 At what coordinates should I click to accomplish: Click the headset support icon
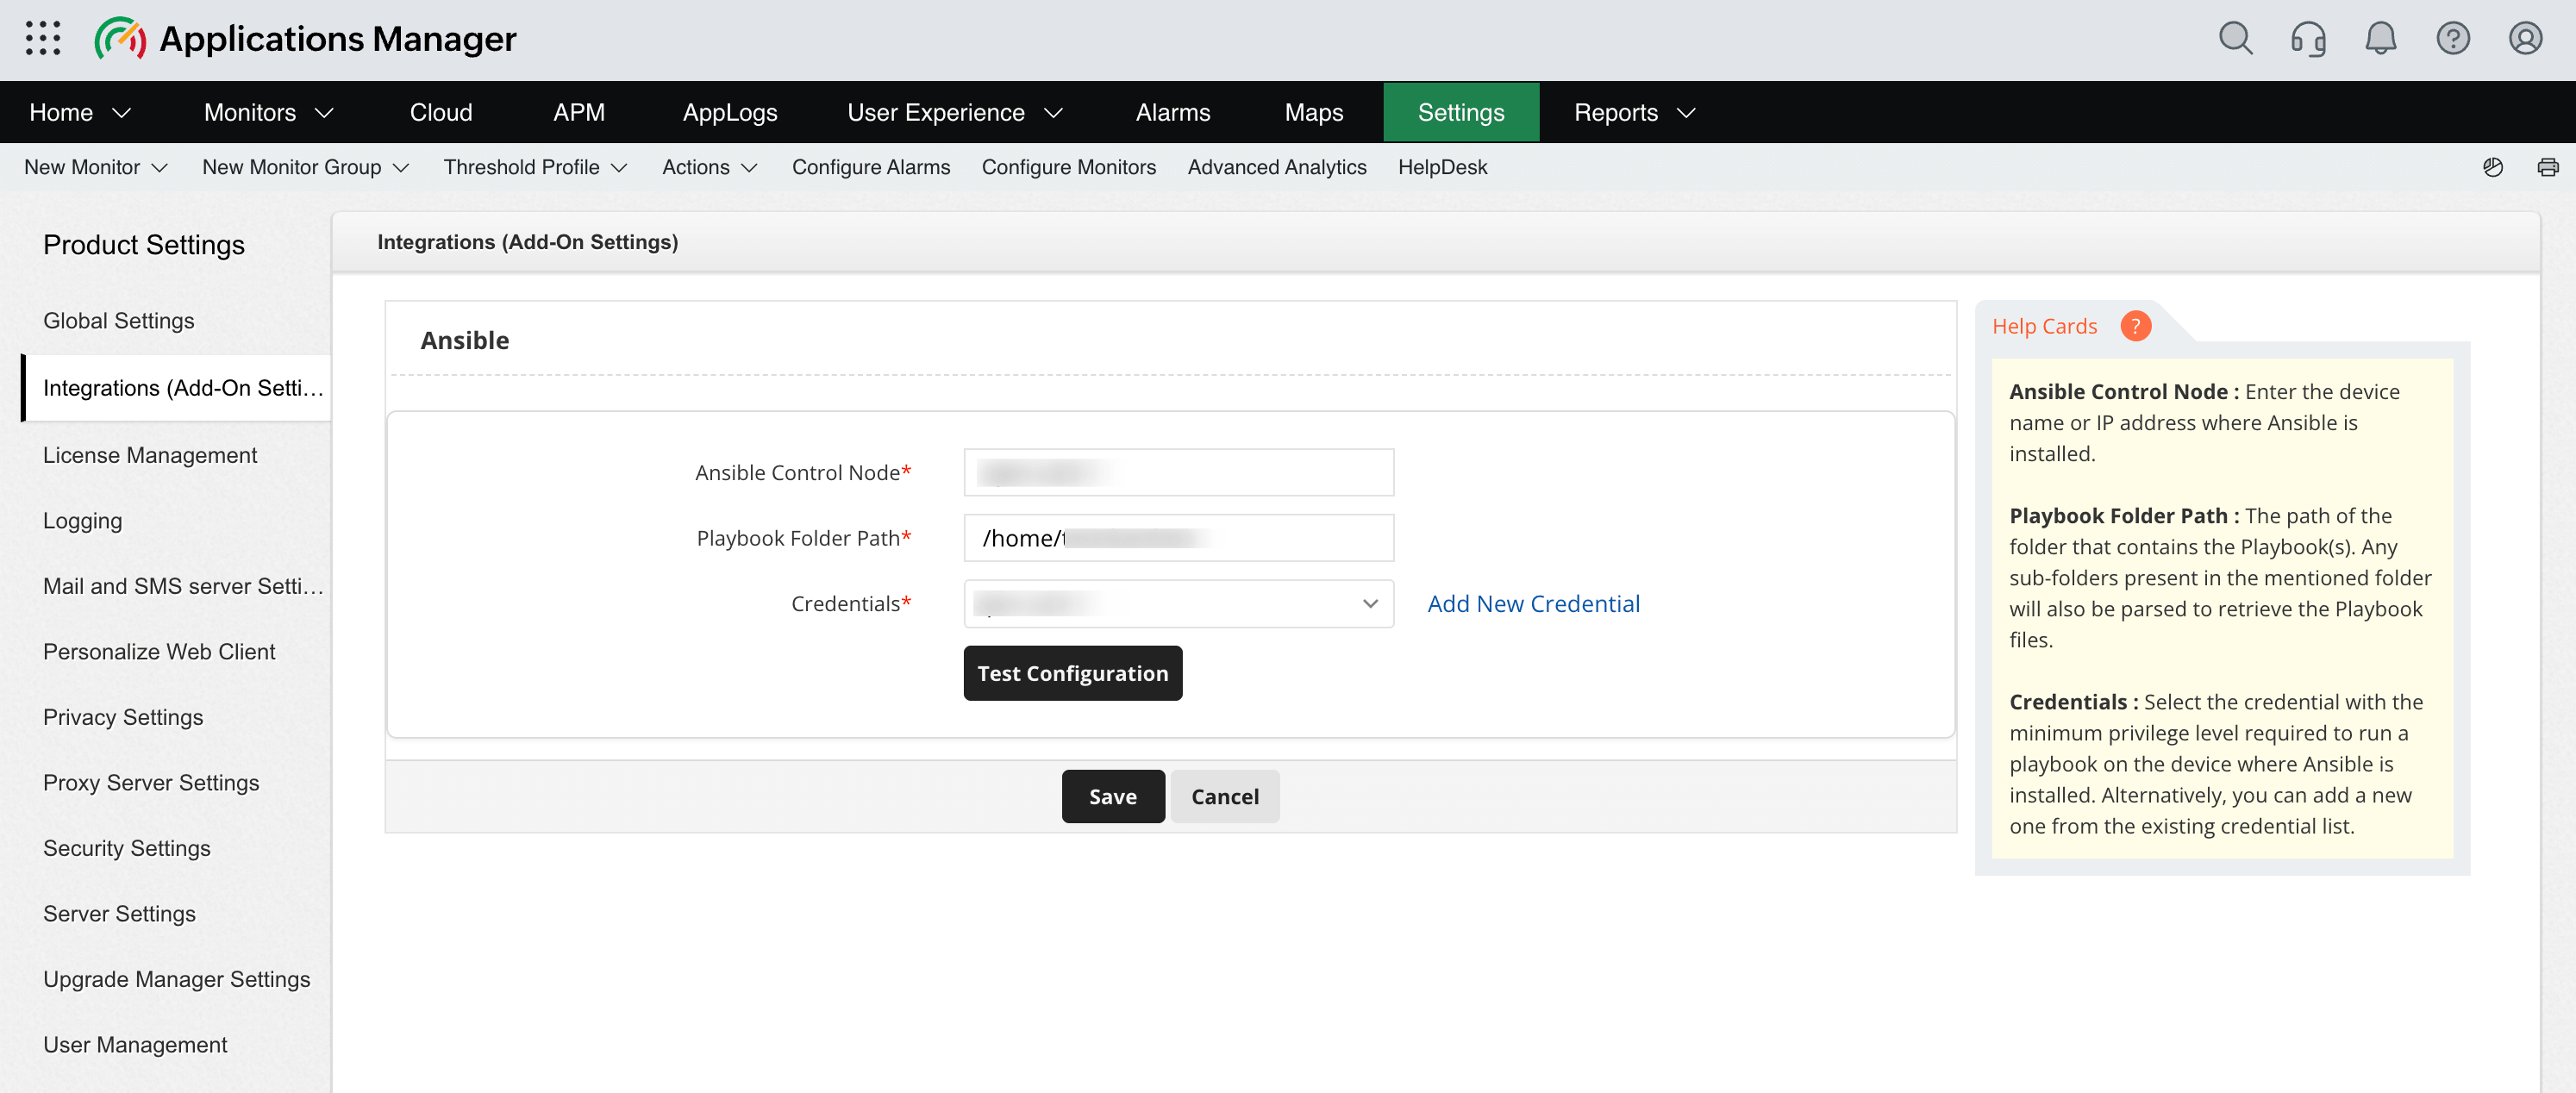click(x=2308, y=39)
